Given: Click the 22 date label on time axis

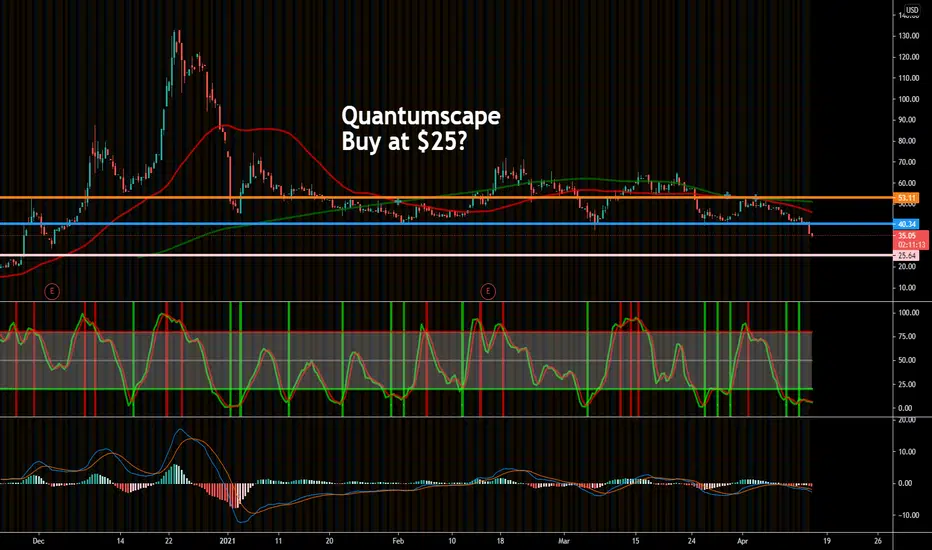Looking at the screenshot, I should pyautogui.click(x=169, y=541).
